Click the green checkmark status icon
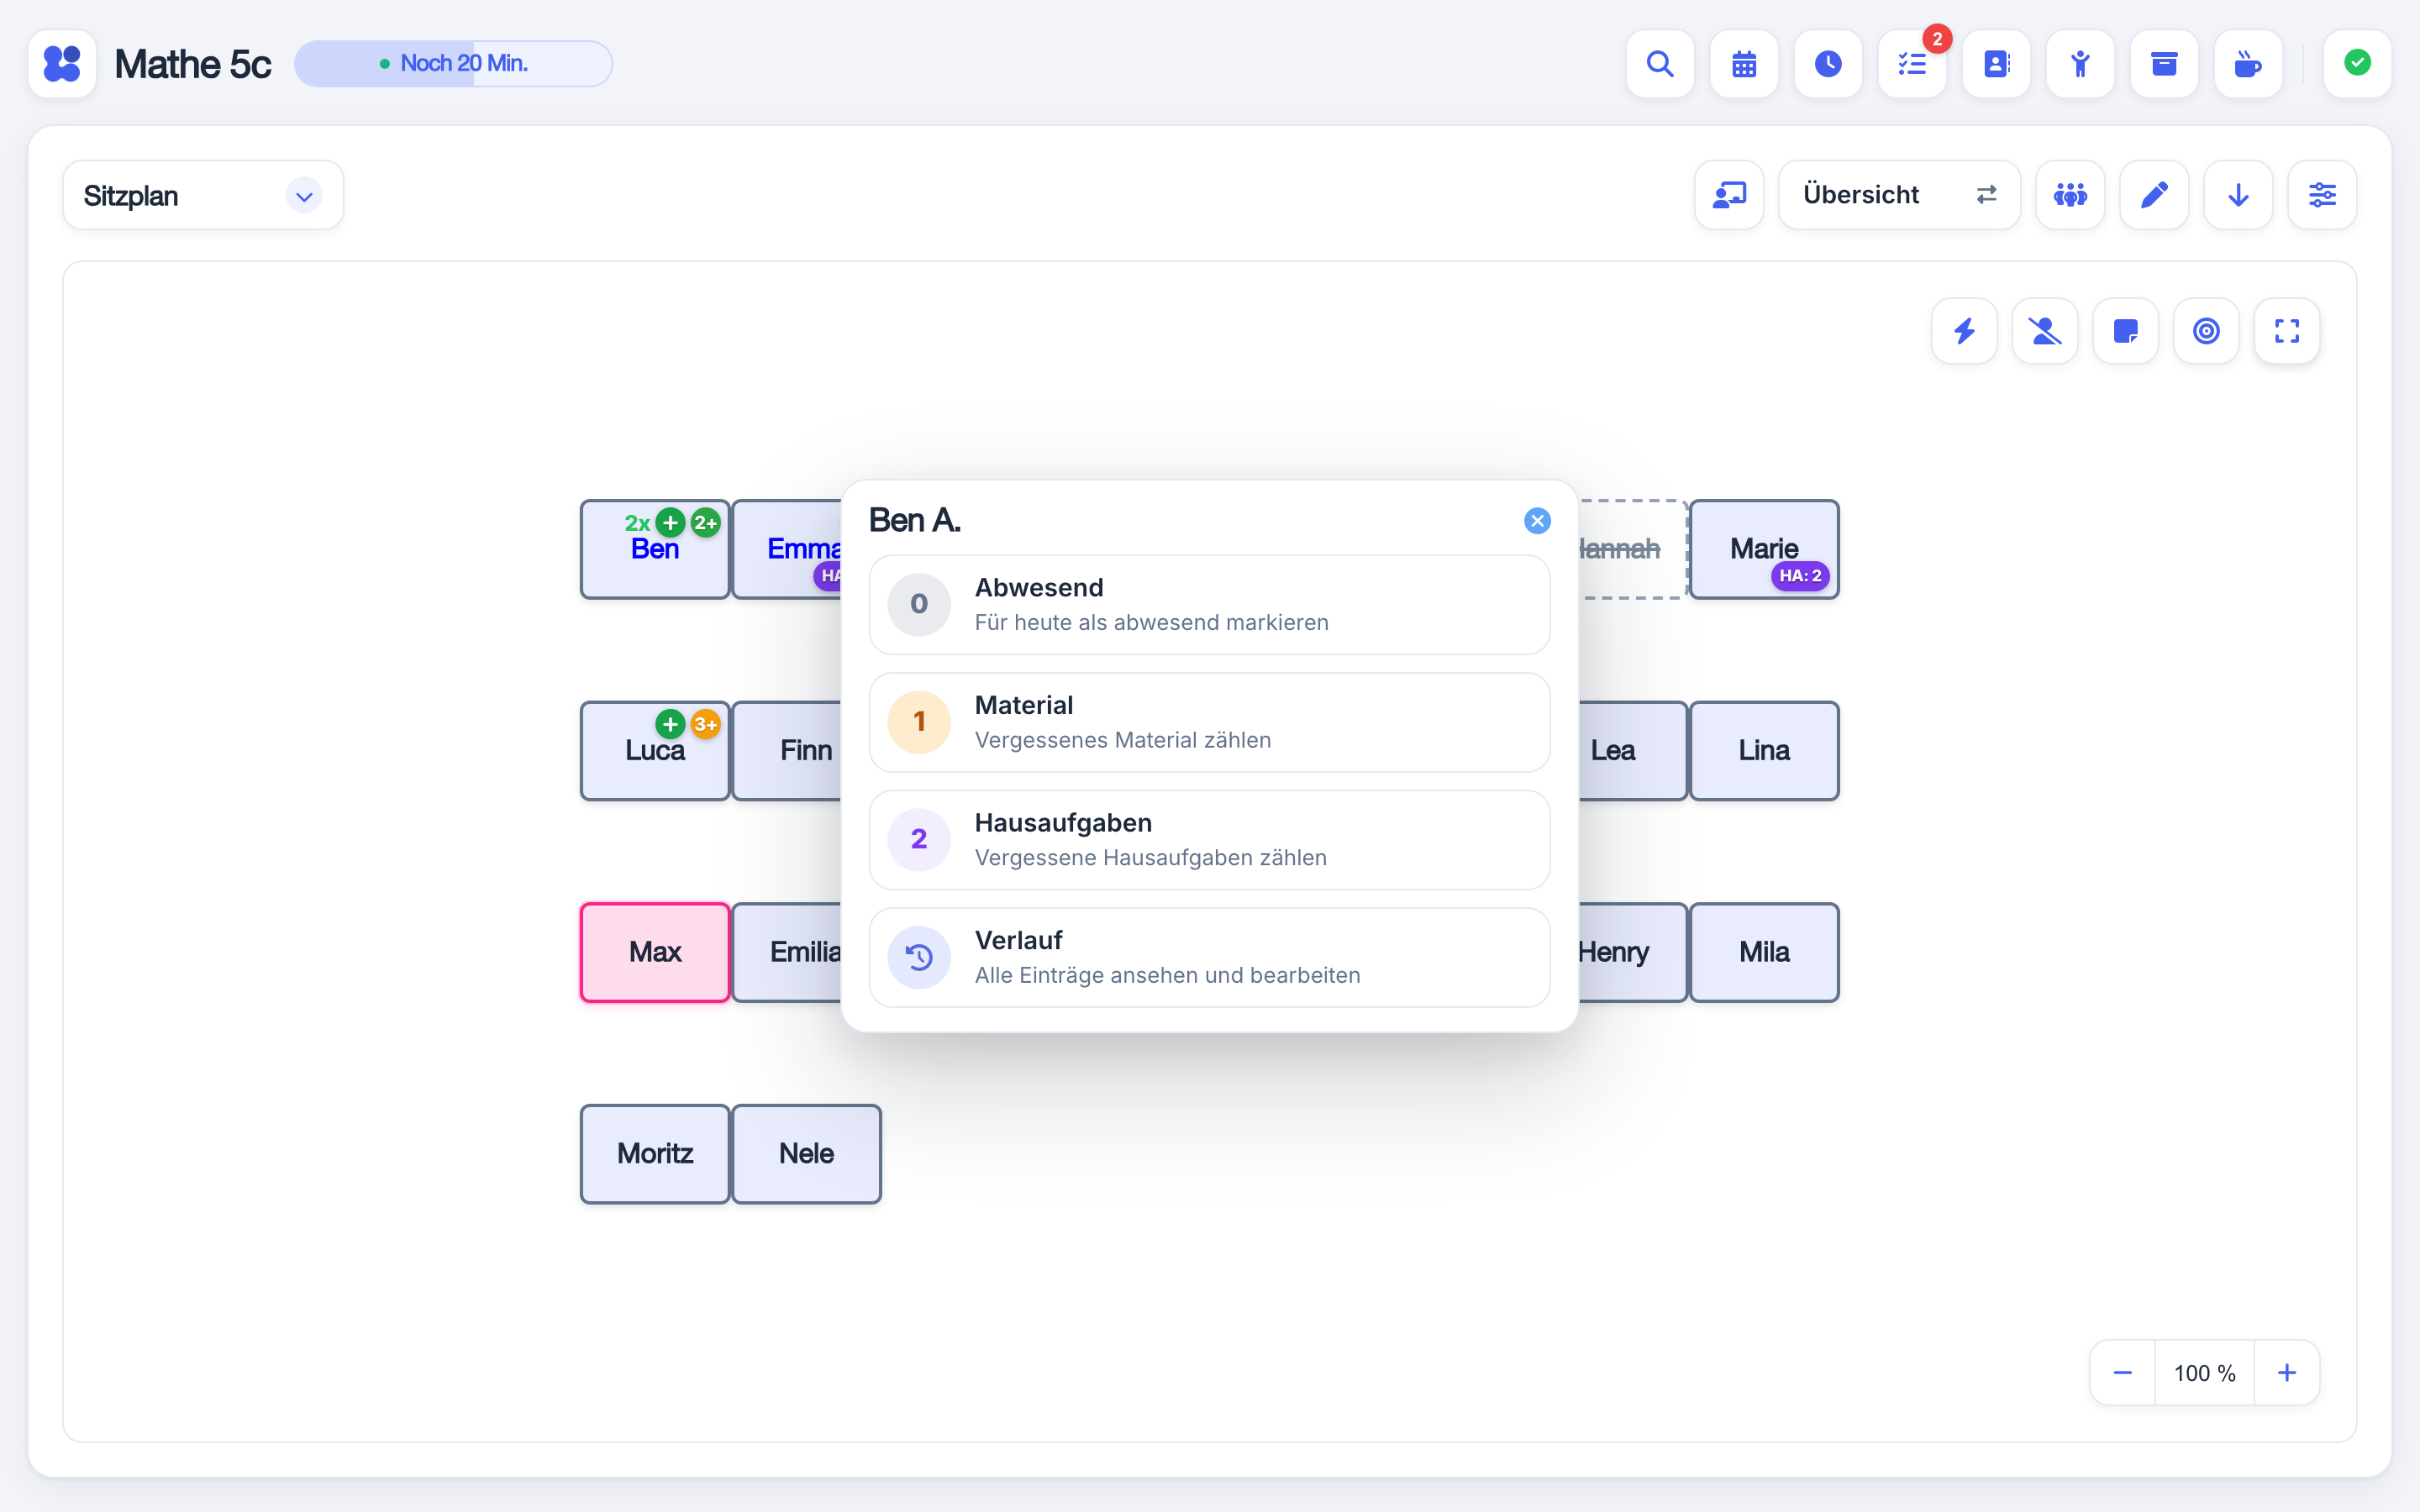2420x1512 pixels. [2357, 64]
